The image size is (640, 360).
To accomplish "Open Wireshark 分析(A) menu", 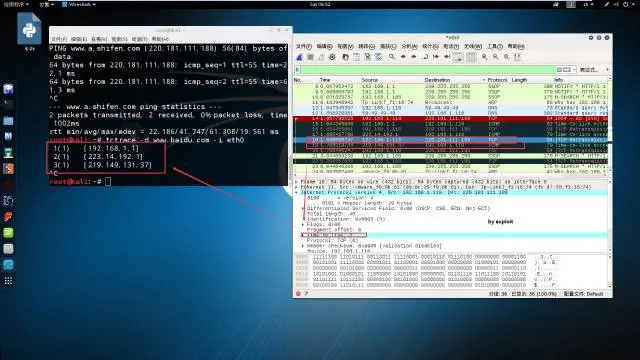I will pyautogui.click(x=409, y=47).
